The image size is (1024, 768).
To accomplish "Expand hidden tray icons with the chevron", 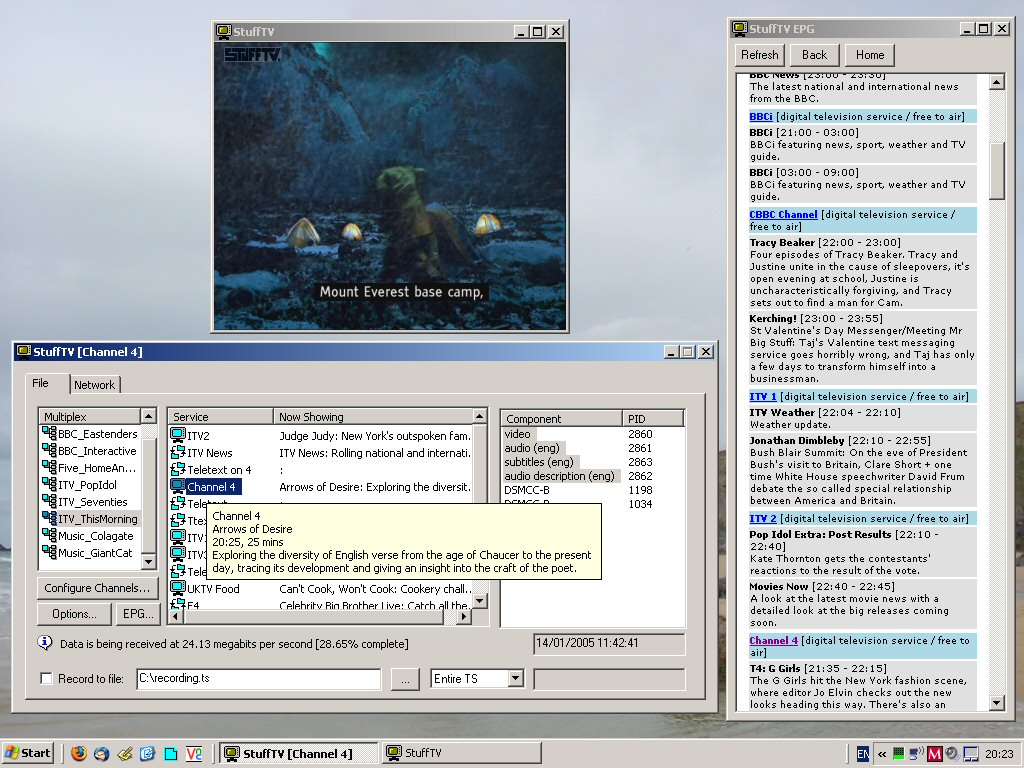I will click(x=882, y=754).
